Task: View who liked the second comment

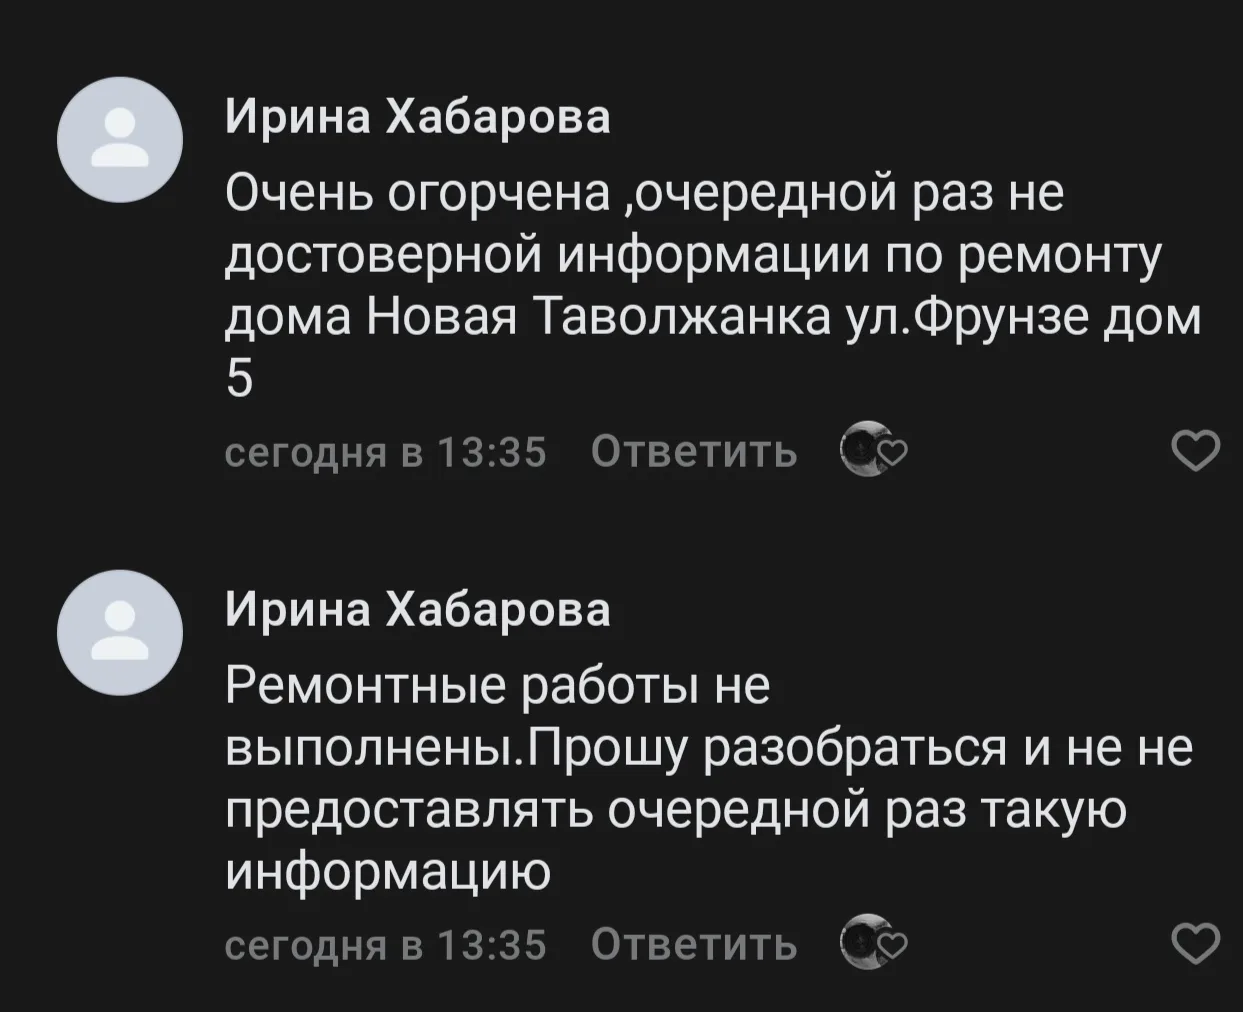Action: (x=864, y=941)
